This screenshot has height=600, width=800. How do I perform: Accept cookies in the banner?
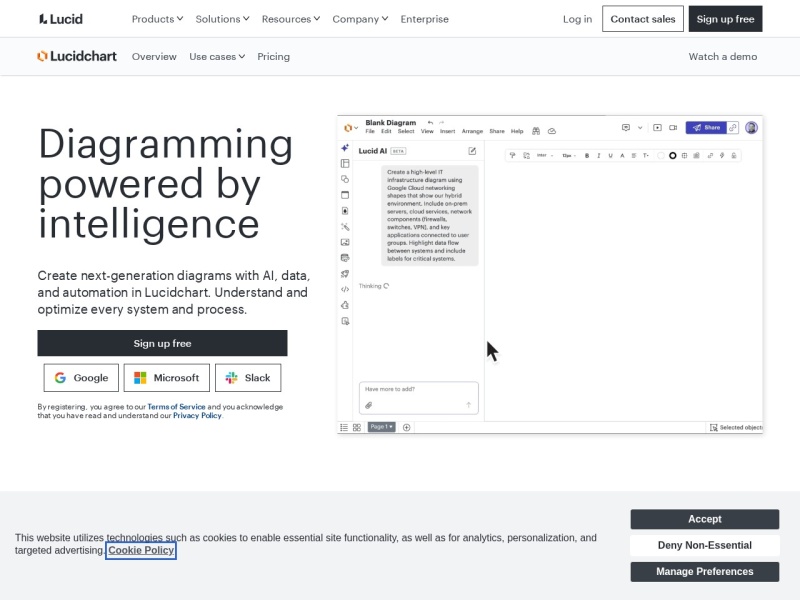[x=705, y=519]
